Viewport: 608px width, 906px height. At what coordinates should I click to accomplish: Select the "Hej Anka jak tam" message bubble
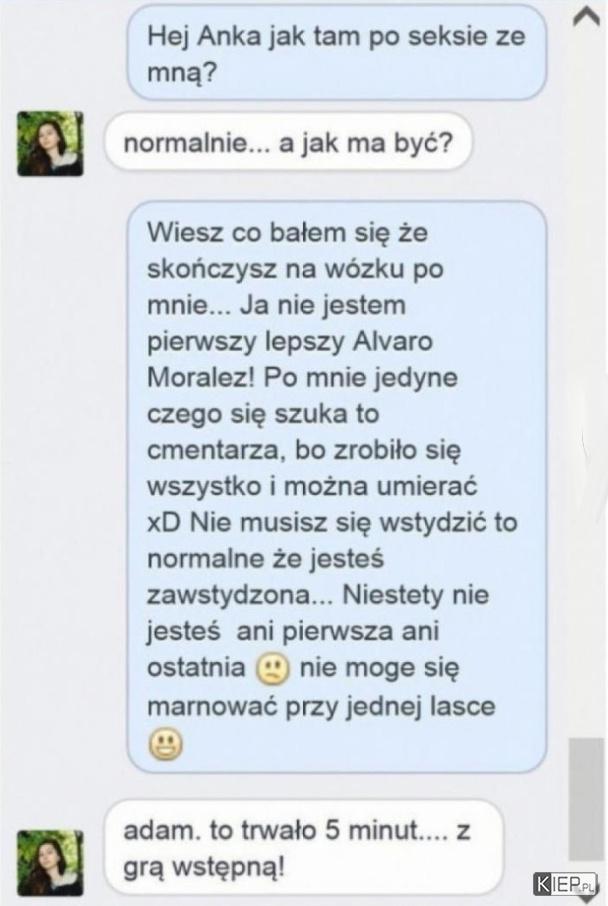pos(337,53)
